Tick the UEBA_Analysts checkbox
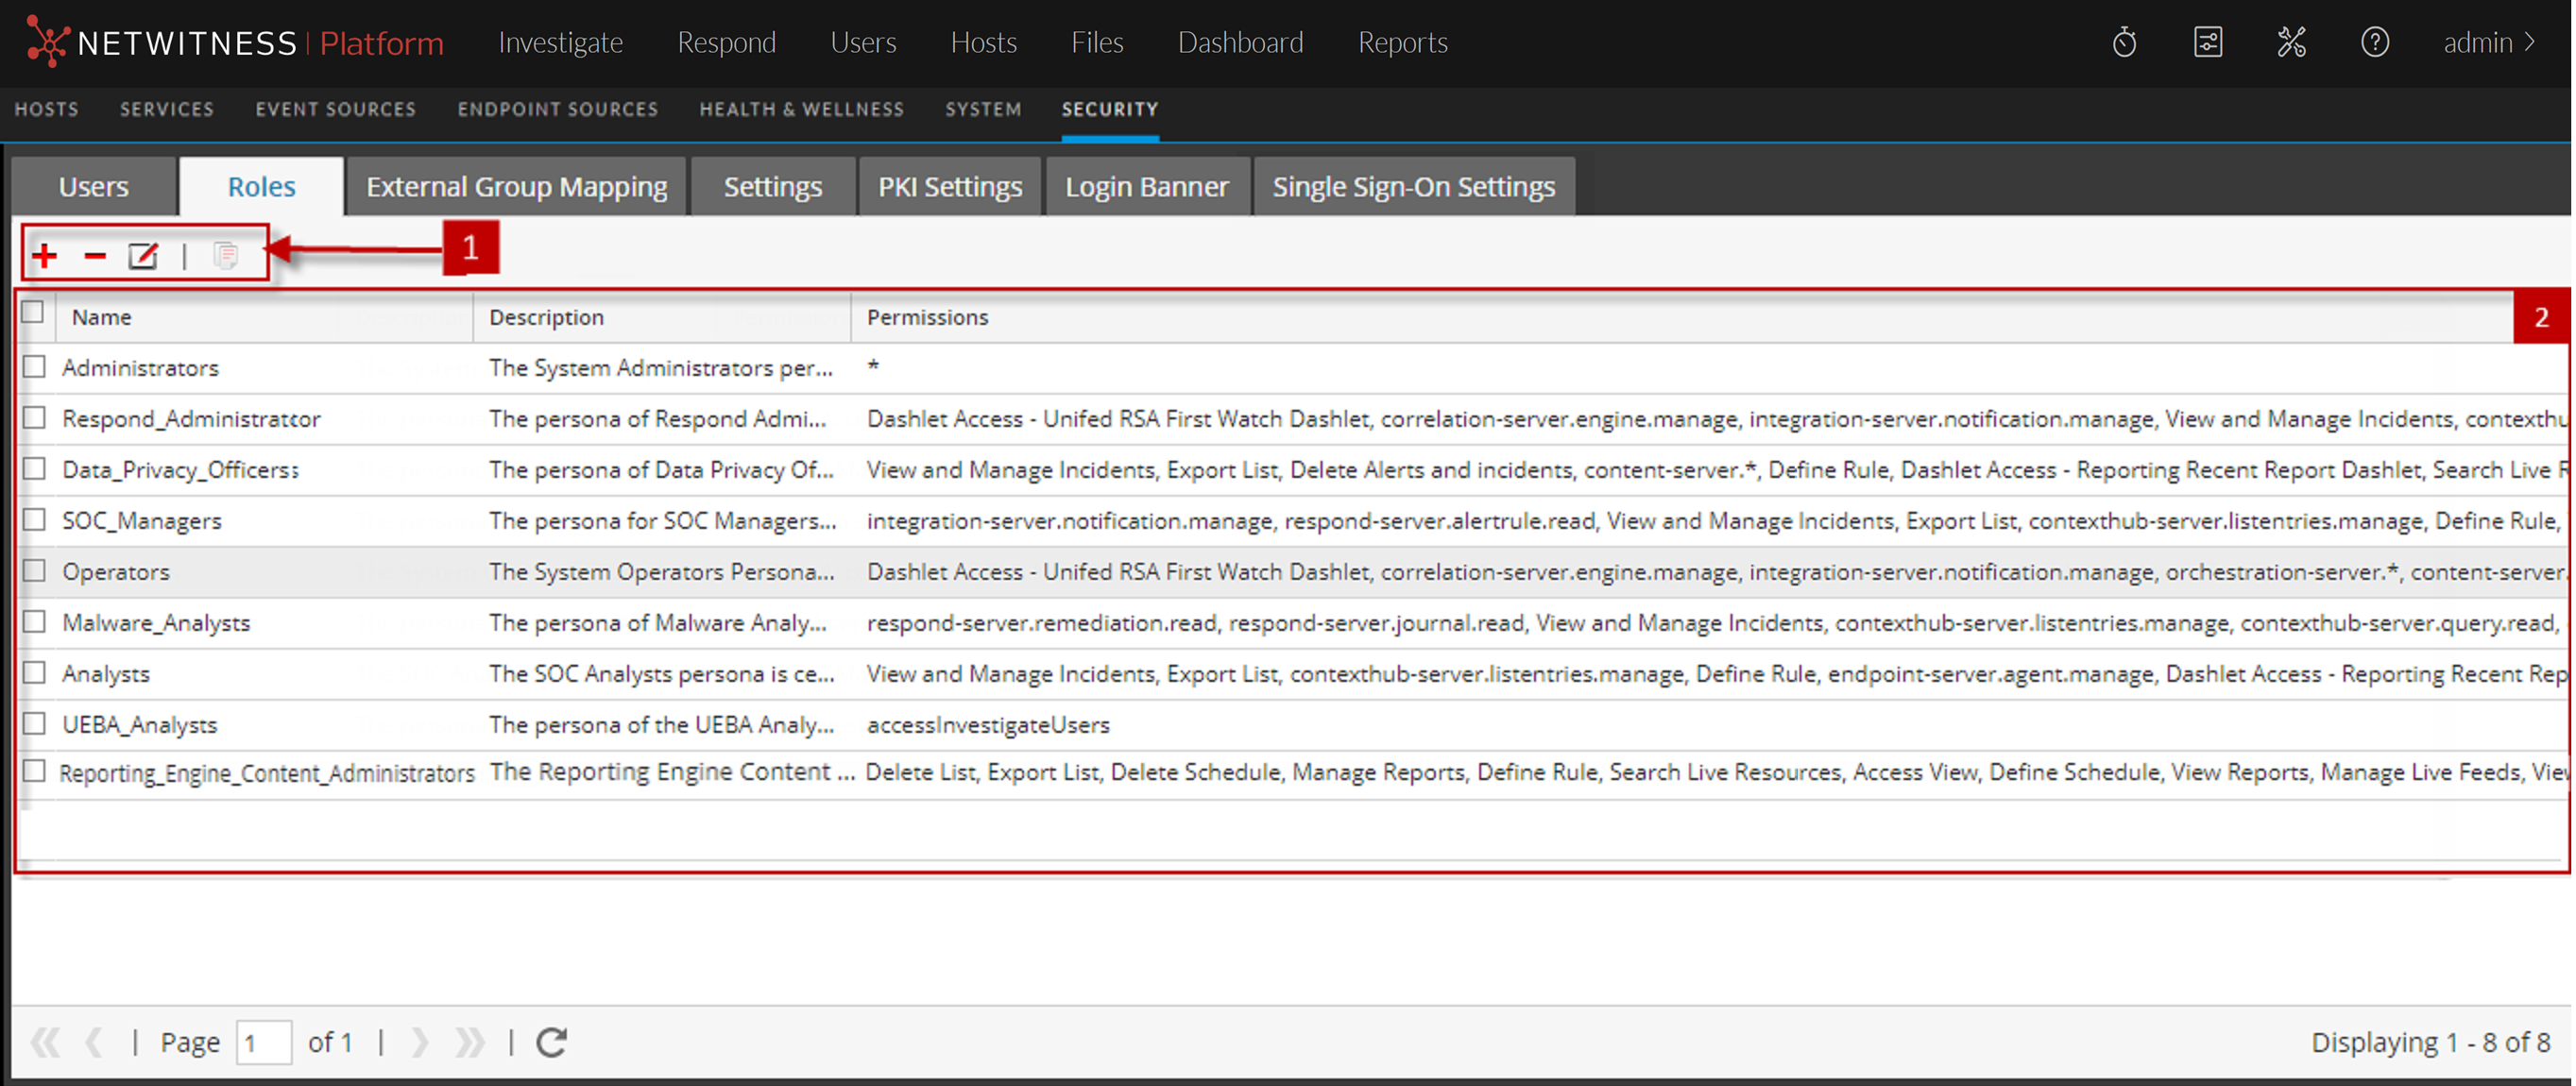 [35, 723]
